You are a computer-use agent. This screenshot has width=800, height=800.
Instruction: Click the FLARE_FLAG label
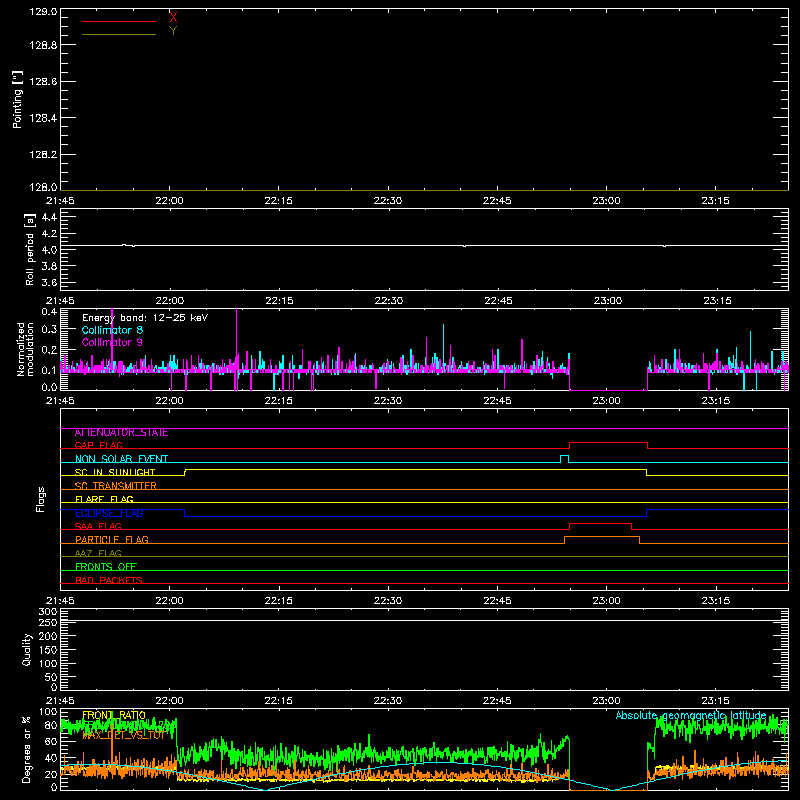click(x=104, y=499)
